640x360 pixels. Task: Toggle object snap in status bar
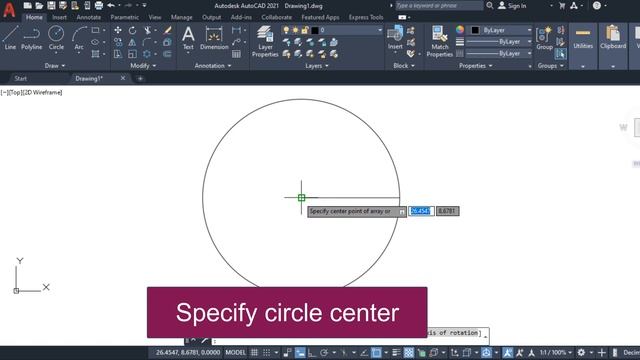376,353
